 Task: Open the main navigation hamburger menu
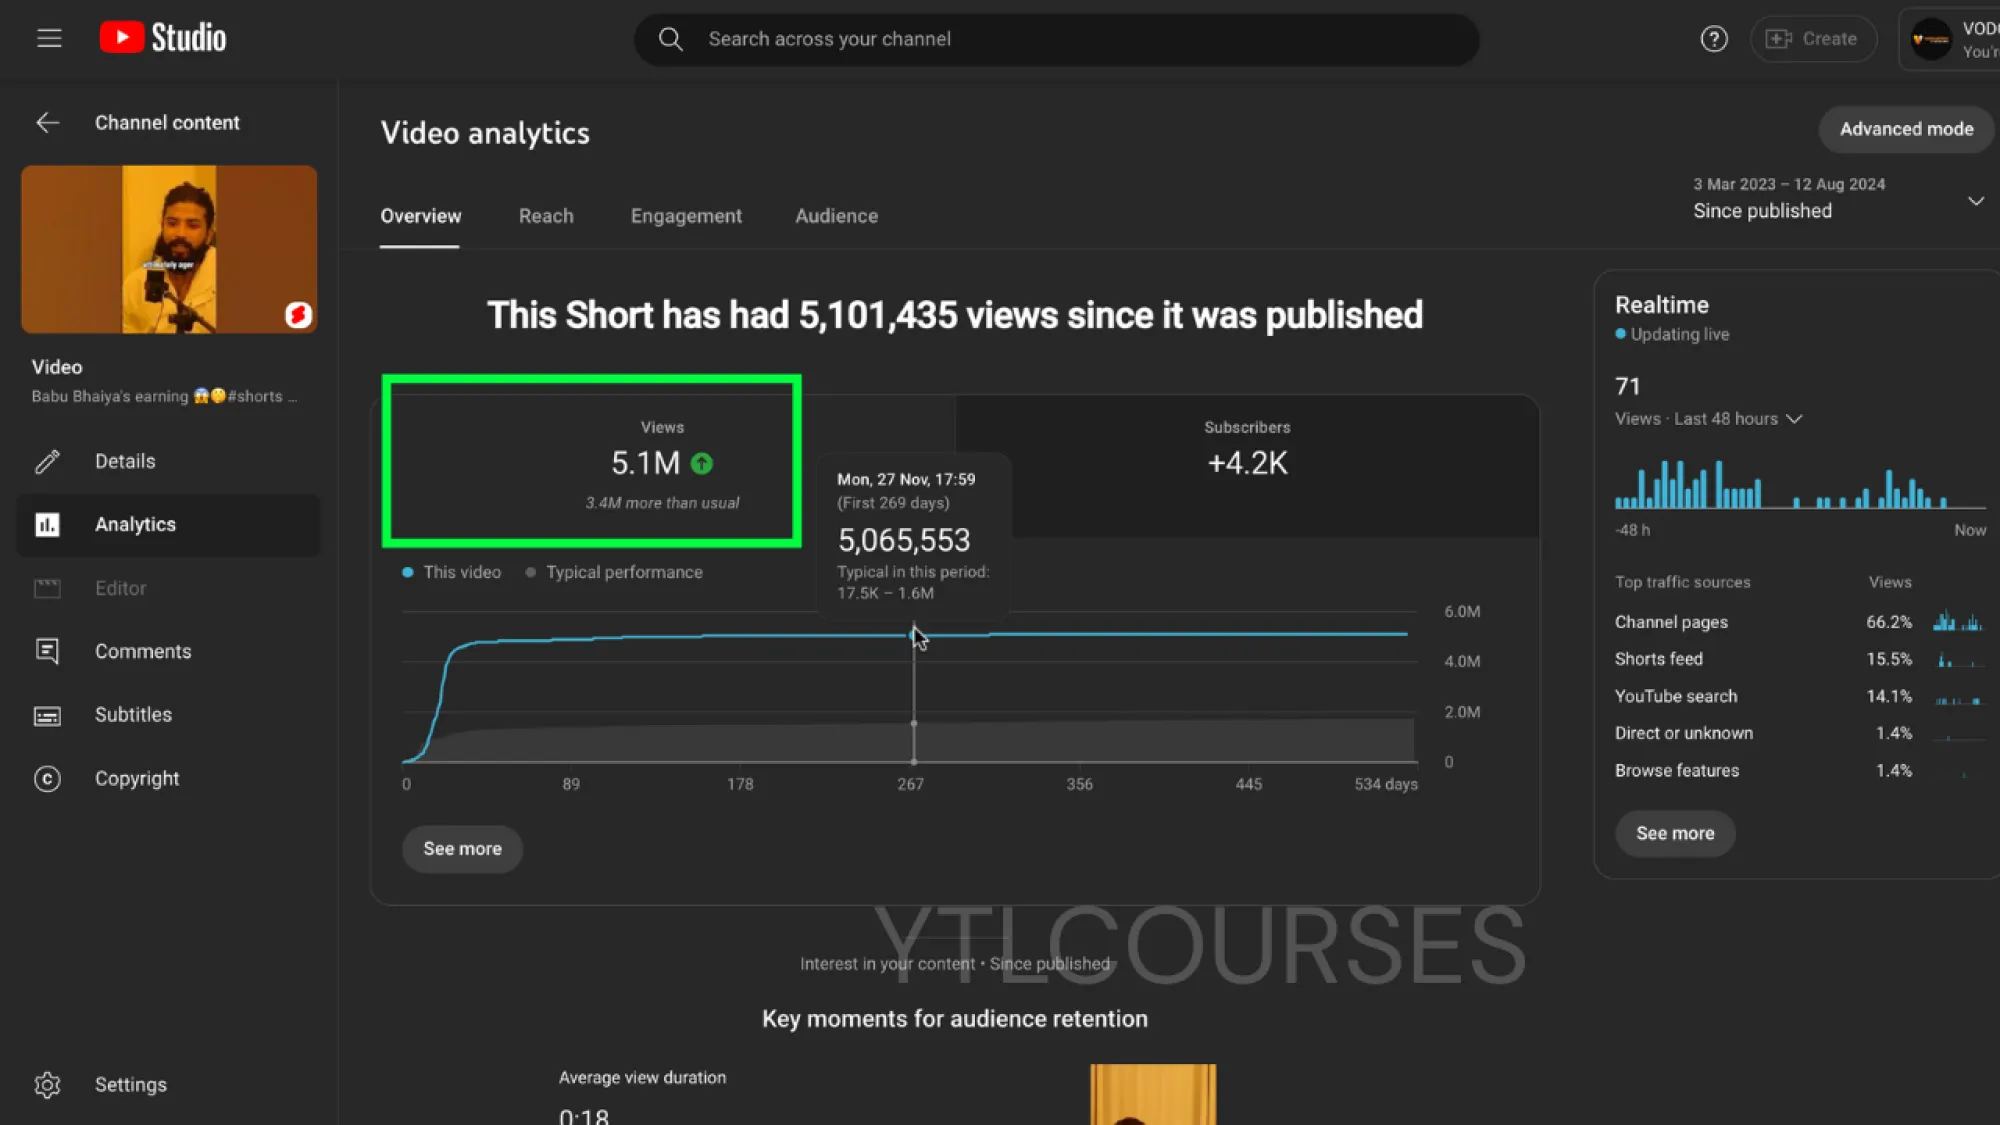(x=49, y=38)
